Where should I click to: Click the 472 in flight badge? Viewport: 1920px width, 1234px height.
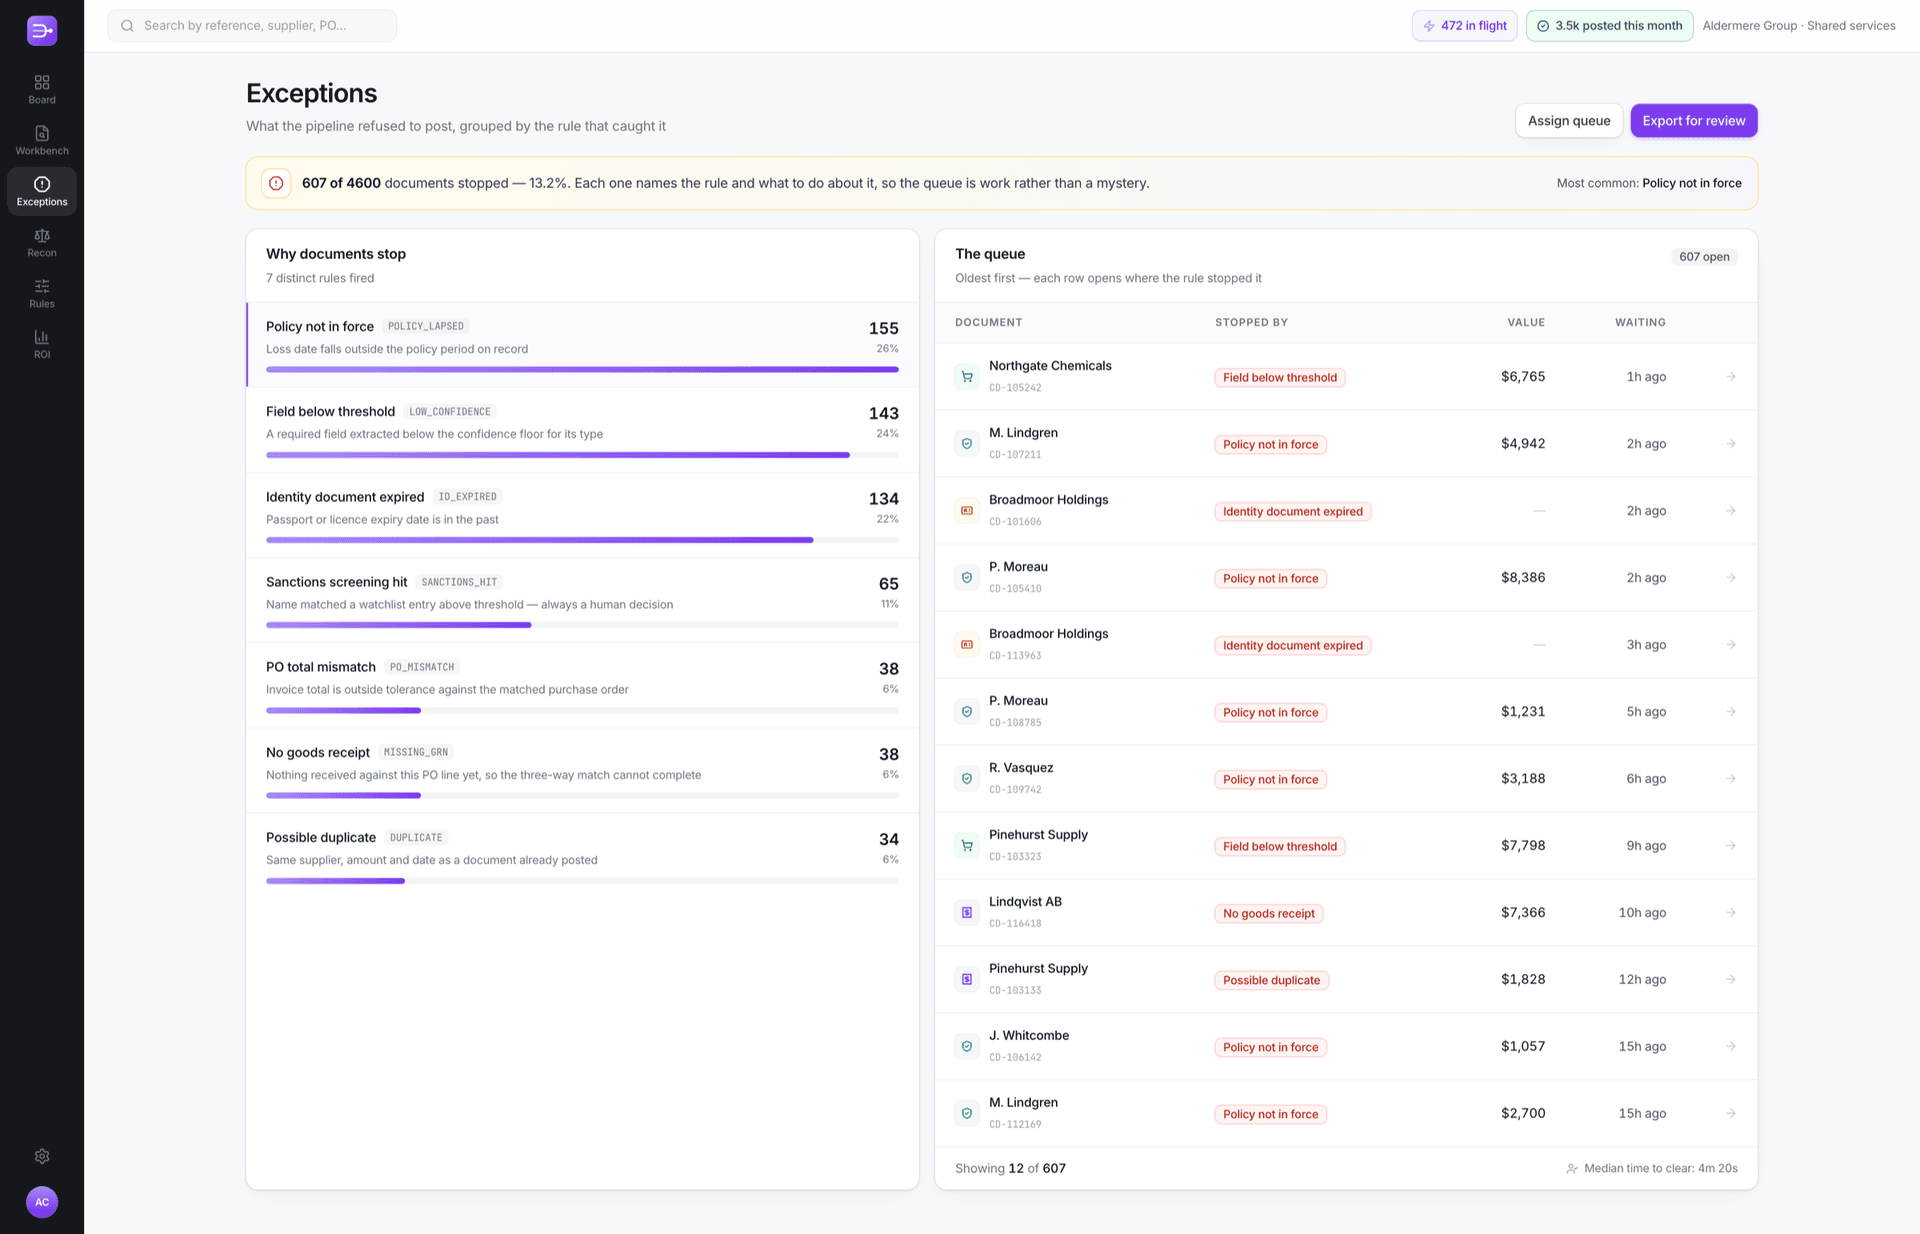click(1464, 26)
